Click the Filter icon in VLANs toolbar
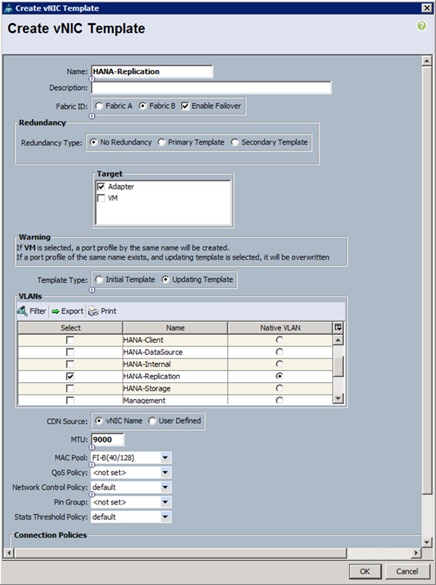This screenshot has height=585, width=436. (x=22, y=311)
